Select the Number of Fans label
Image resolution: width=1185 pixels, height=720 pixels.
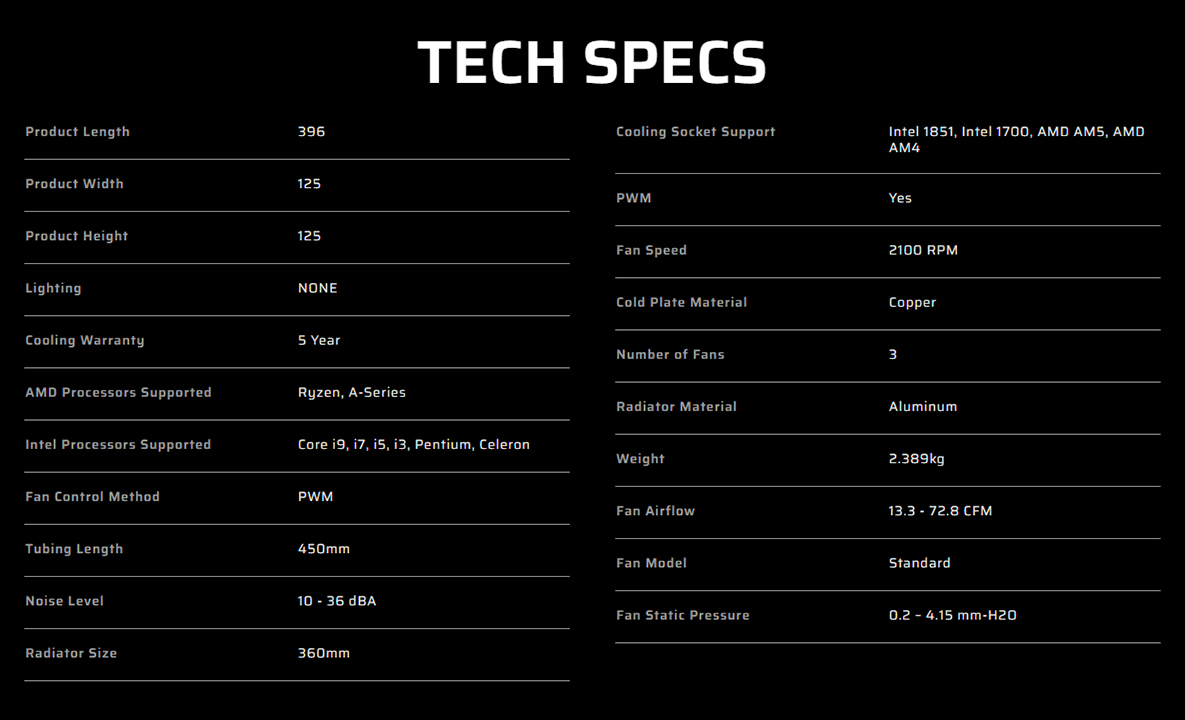670,354
